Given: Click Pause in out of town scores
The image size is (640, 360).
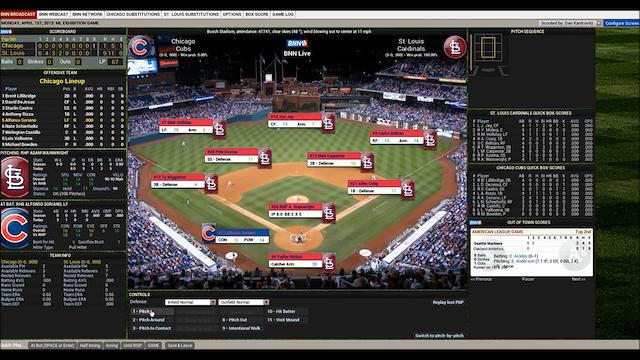Looking at the screenshot, I should (528, 280).
